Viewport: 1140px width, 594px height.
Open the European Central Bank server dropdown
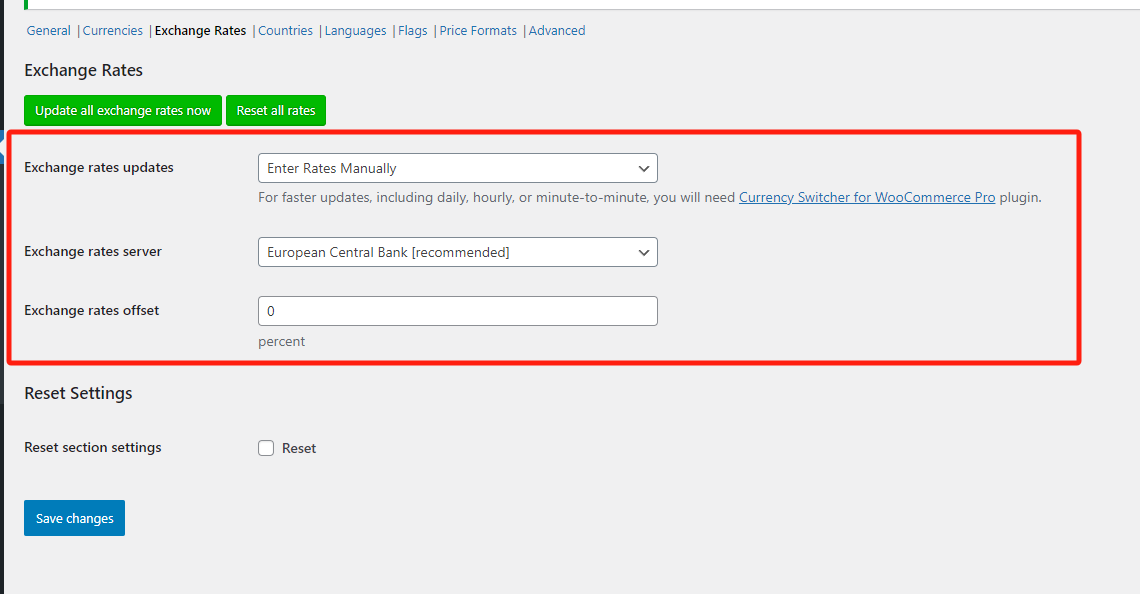pos(457,252)
